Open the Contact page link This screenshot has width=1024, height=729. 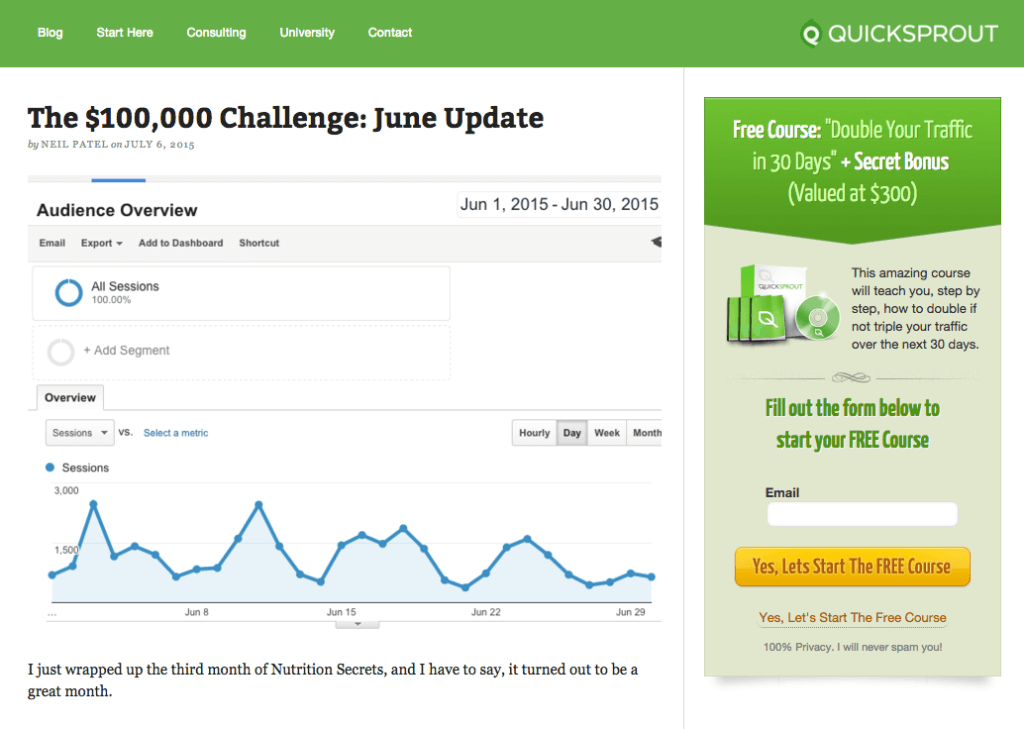coord(390,33)
